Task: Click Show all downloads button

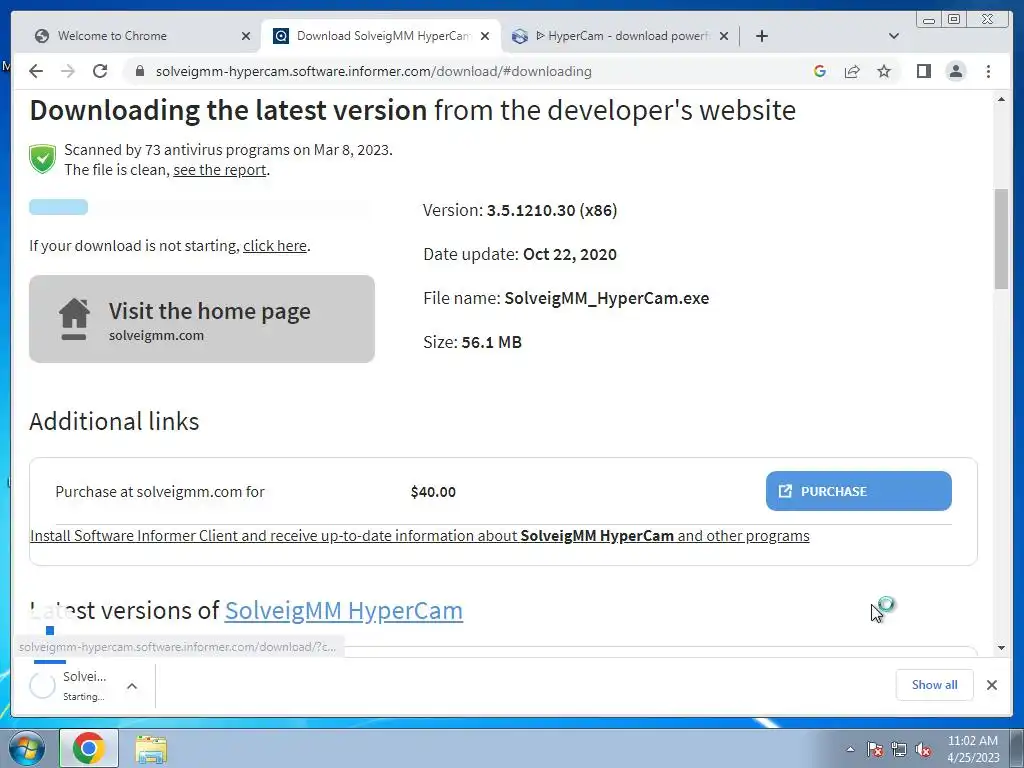Action: (x=935, y=684)
